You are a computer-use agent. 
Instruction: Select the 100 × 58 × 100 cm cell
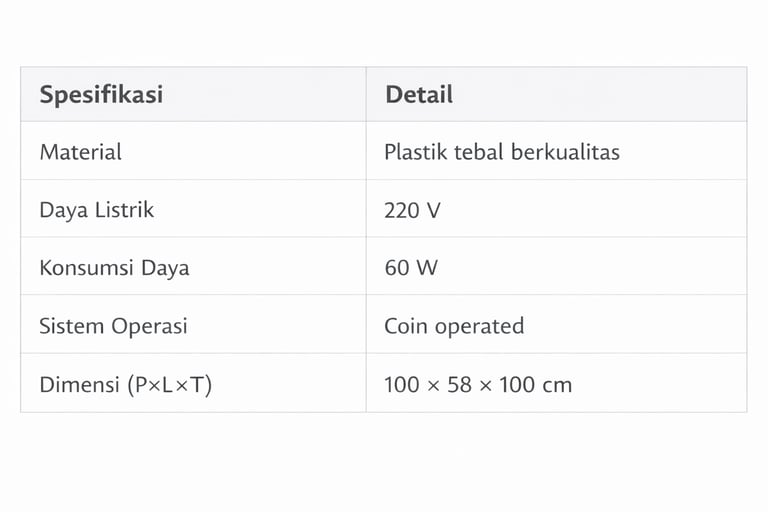478,384
